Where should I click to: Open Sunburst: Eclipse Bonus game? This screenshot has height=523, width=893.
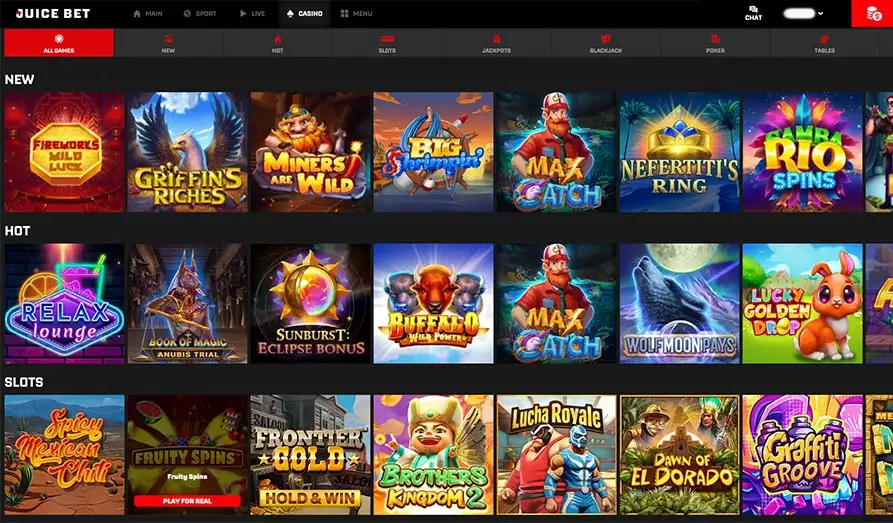(310, 304)
